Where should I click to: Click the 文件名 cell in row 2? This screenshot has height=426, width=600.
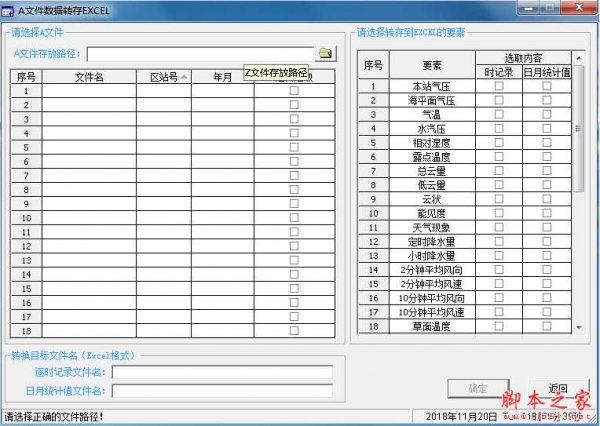89,105
